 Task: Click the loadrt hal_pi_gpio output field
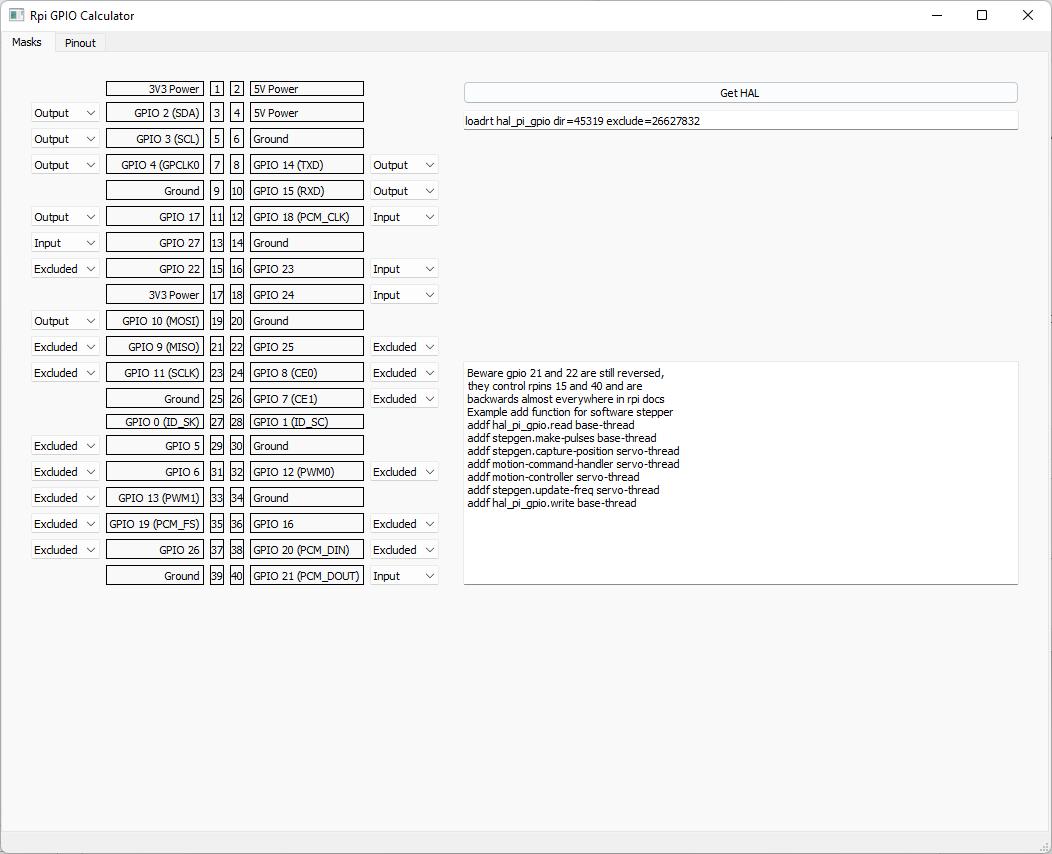coord(740,121)
